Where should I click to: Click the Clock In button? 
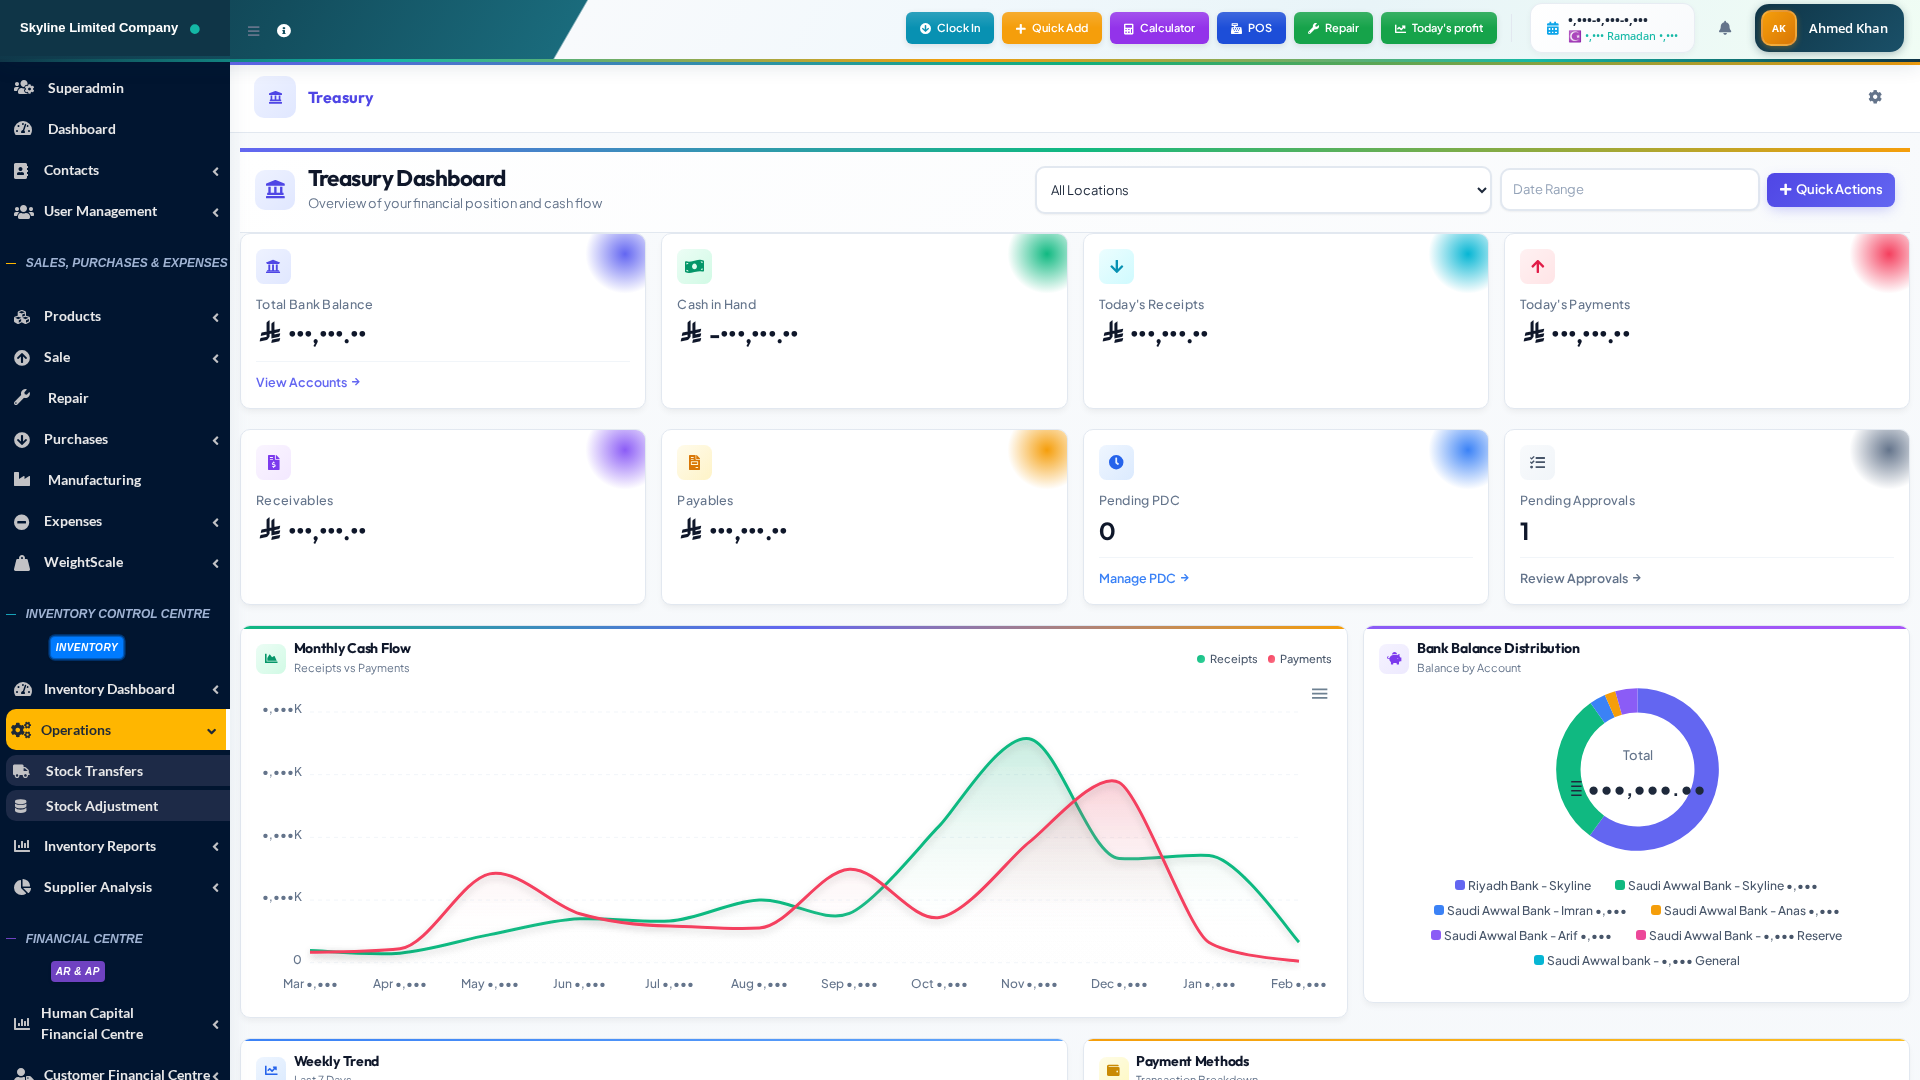click(948, 28)
